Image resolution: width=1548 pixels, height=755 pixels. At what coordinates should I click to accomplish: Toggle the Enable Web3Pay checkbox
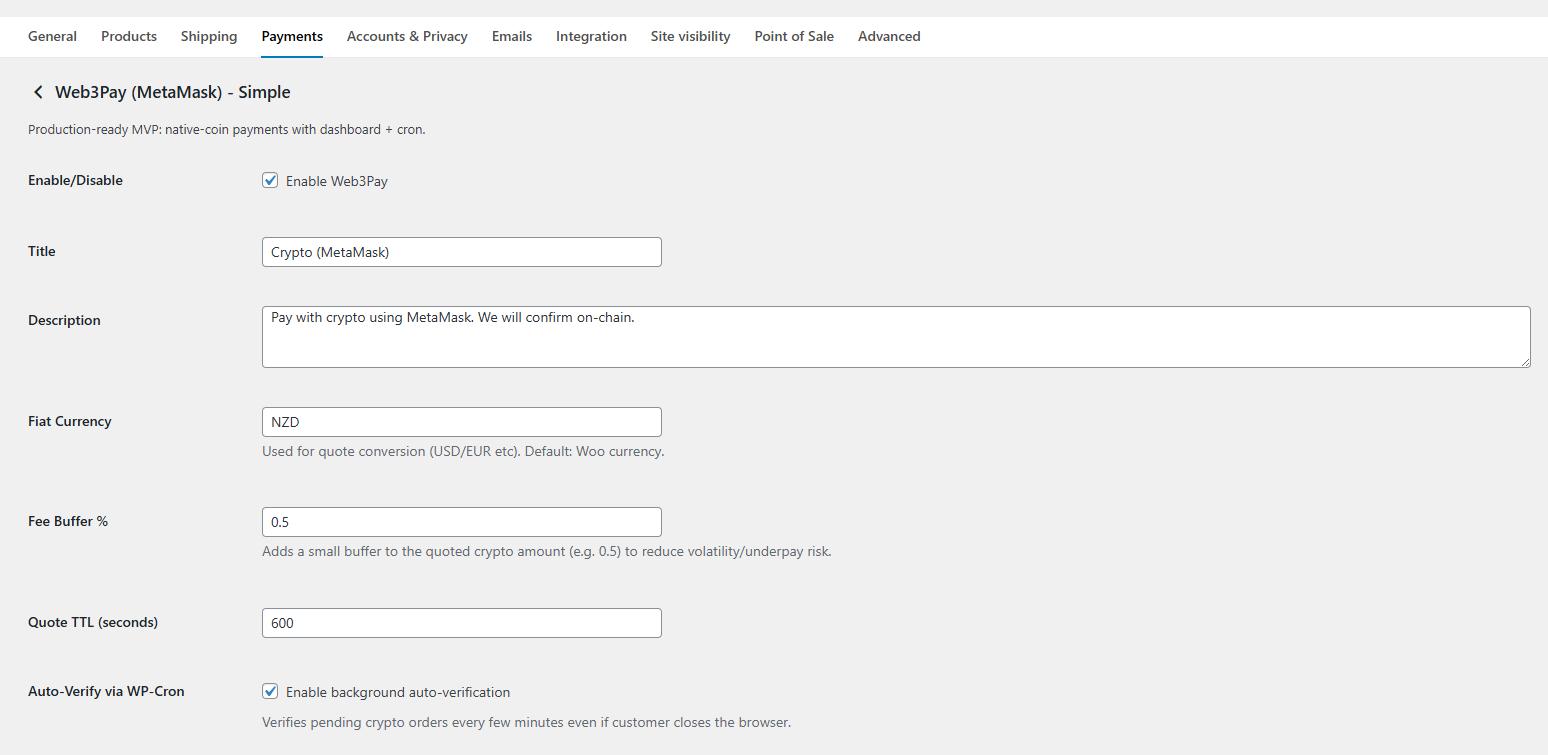(270, 181)
